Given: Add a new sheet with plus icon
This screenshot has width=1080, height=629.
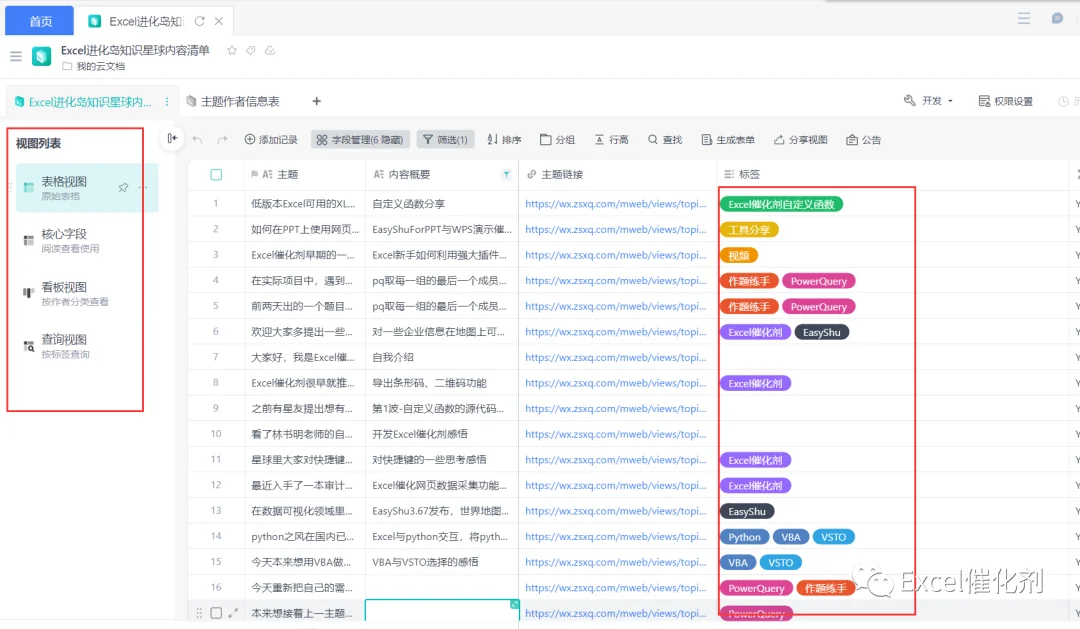Looking at the screenshot, I should tap(316, 101).
